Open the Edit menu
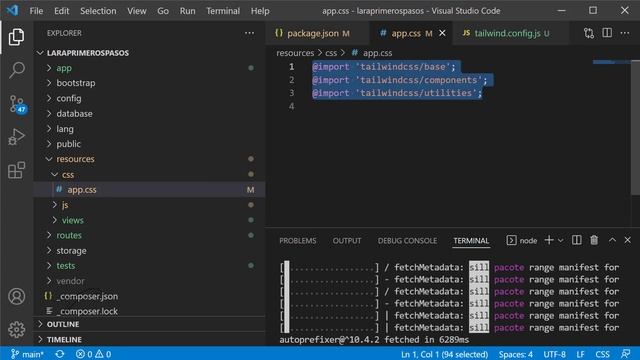640x360 pixels. coord(62,11)
